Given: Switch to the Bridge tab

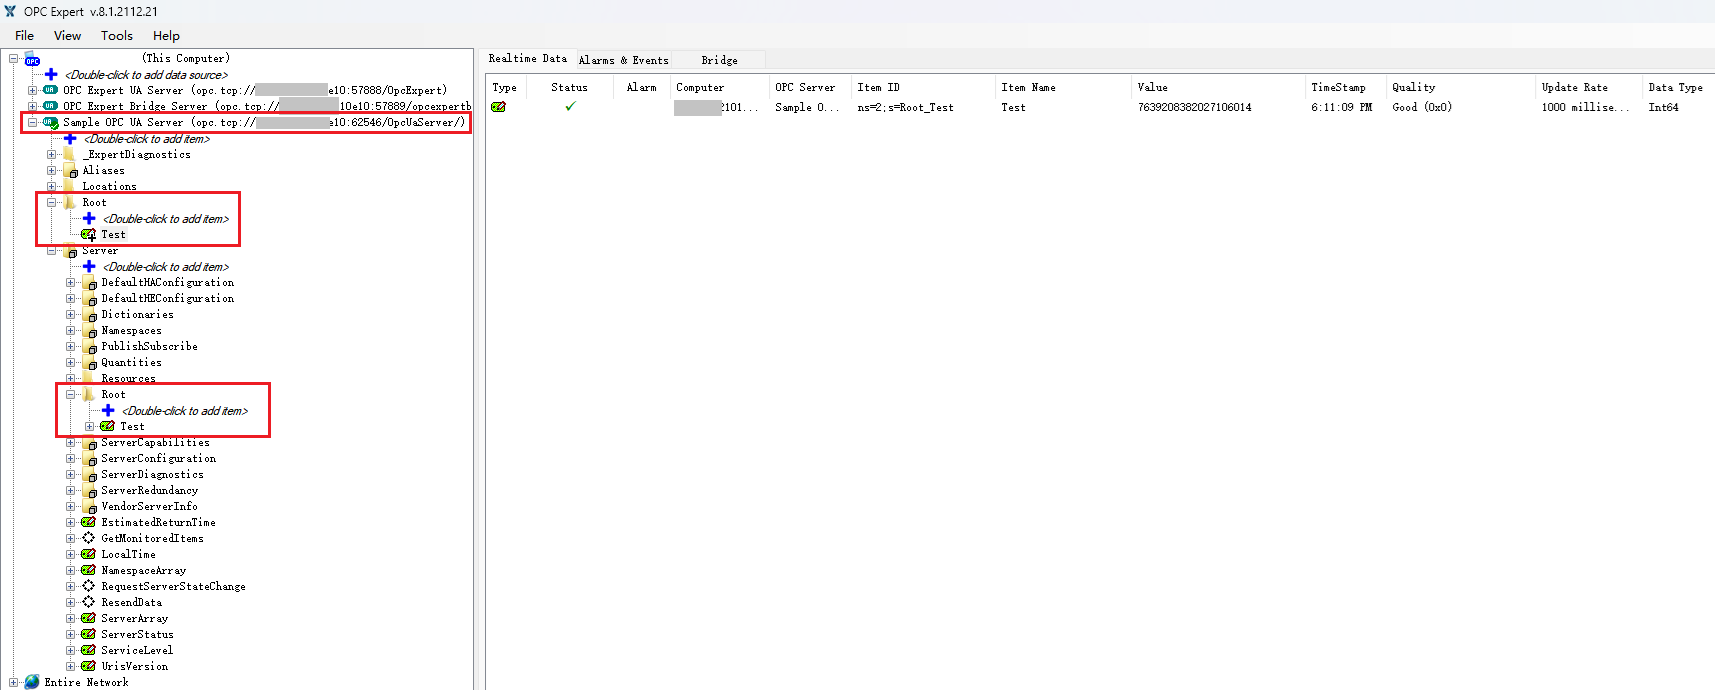Looking at the screenshot, I should click(719, 60).
